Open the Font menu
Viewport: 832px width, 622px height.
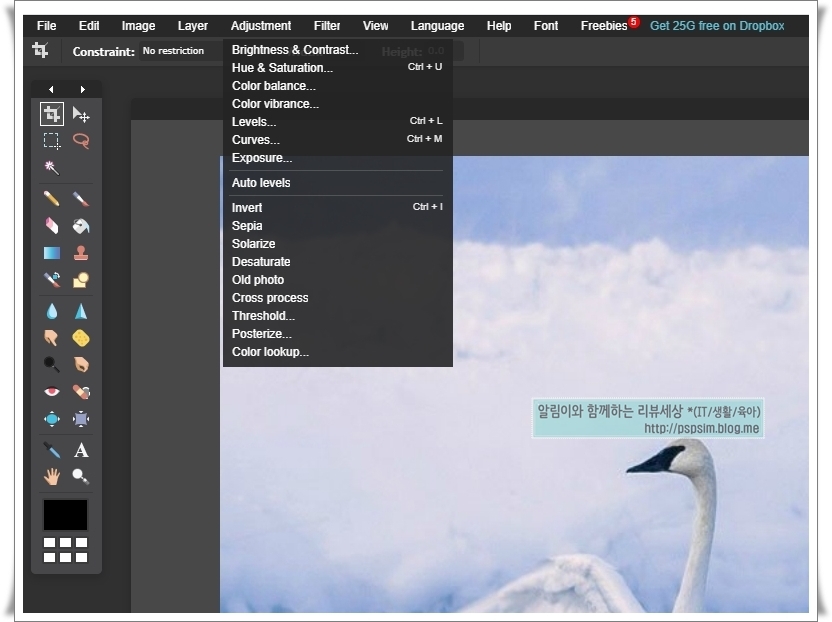point(546,25)
